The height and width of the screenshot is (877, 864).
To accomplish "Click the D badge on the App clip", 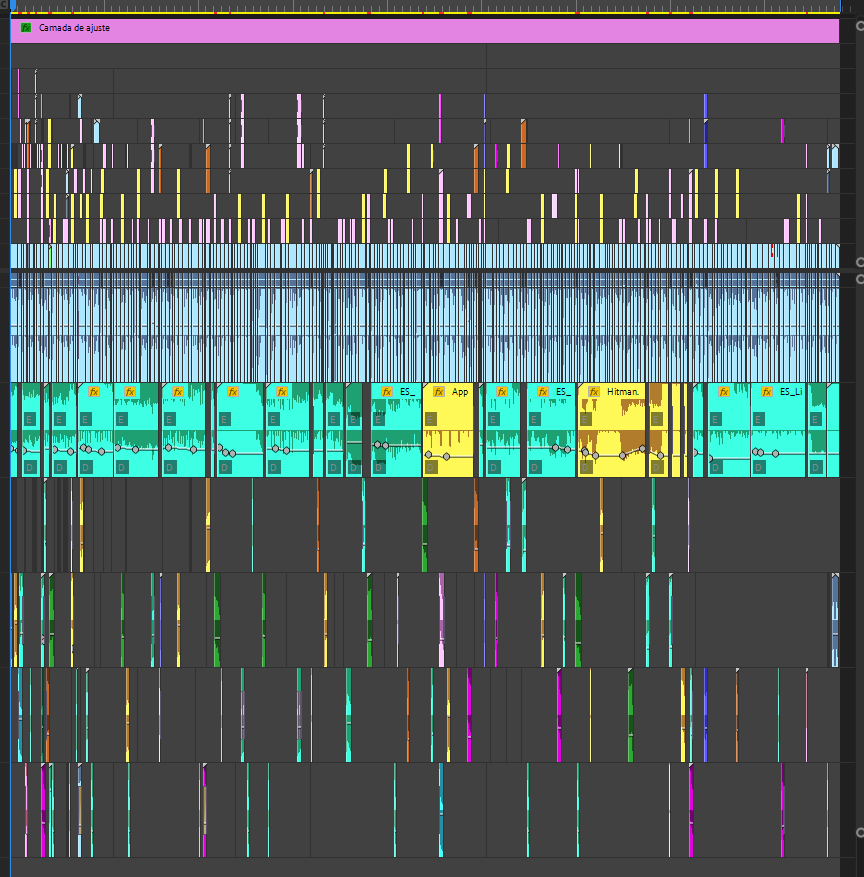I will pyautogui.click(x=431, y=467).
